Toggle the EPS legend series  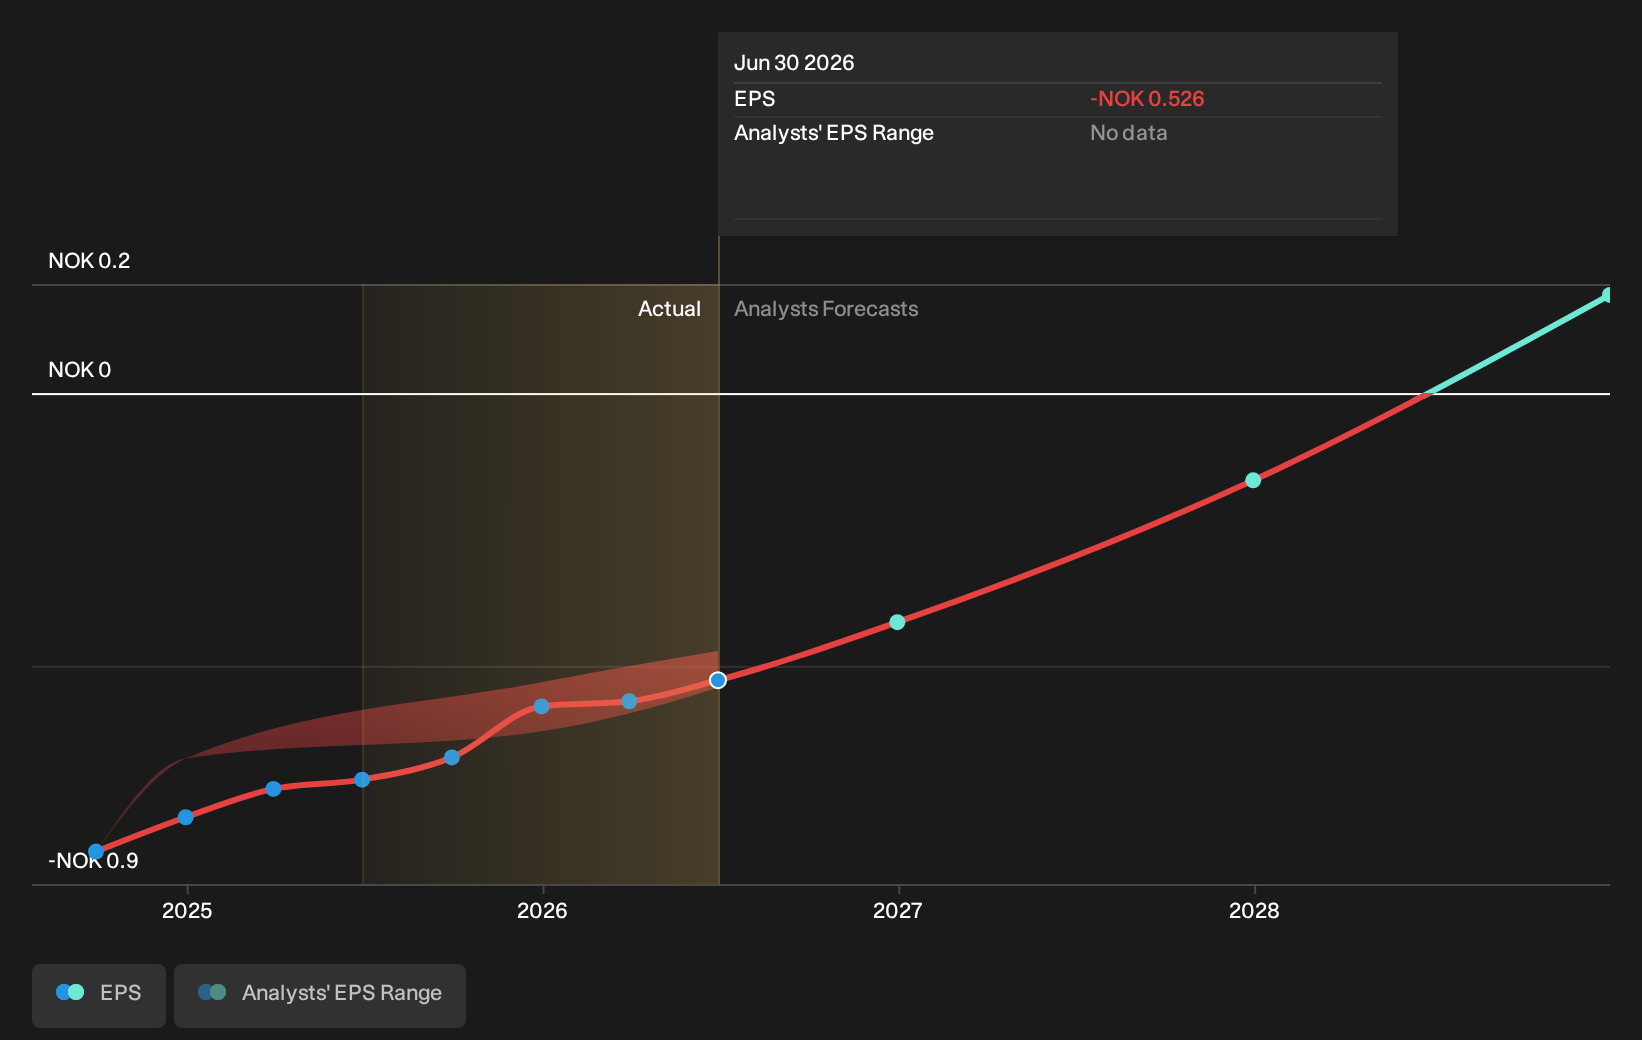coord(99,995)
